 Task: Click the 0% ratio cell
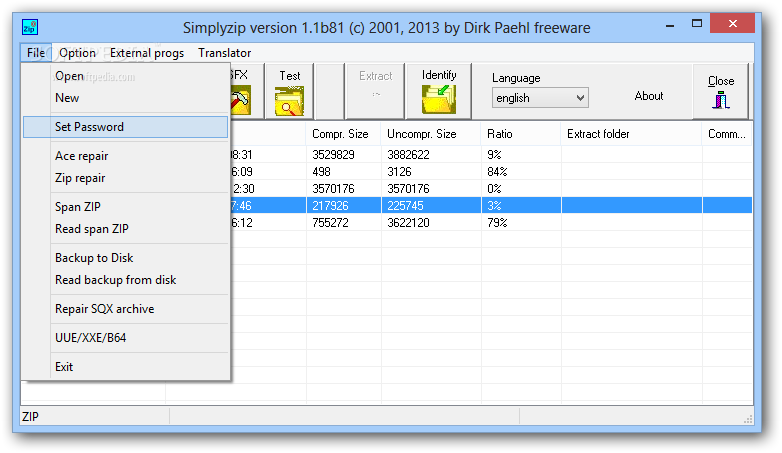tap(521, 189)
